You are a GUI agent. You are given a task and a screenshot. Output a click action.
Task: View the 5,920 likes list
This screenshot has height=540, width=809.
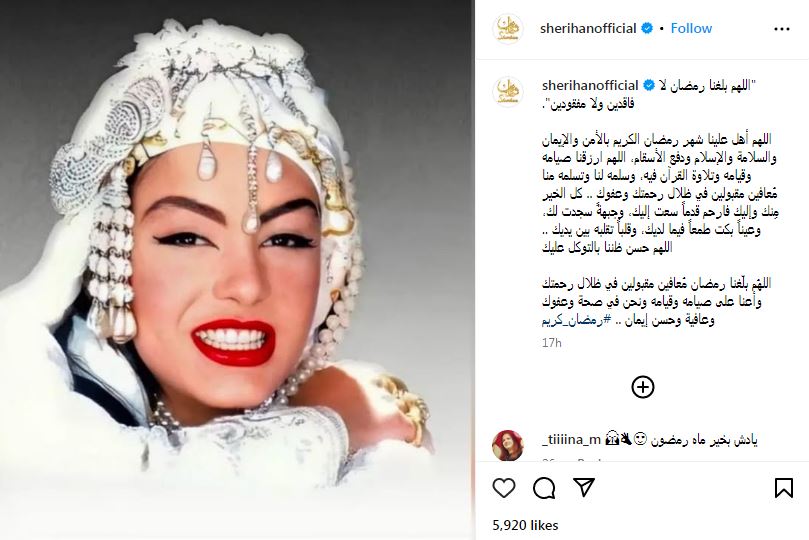coord(525,525)
